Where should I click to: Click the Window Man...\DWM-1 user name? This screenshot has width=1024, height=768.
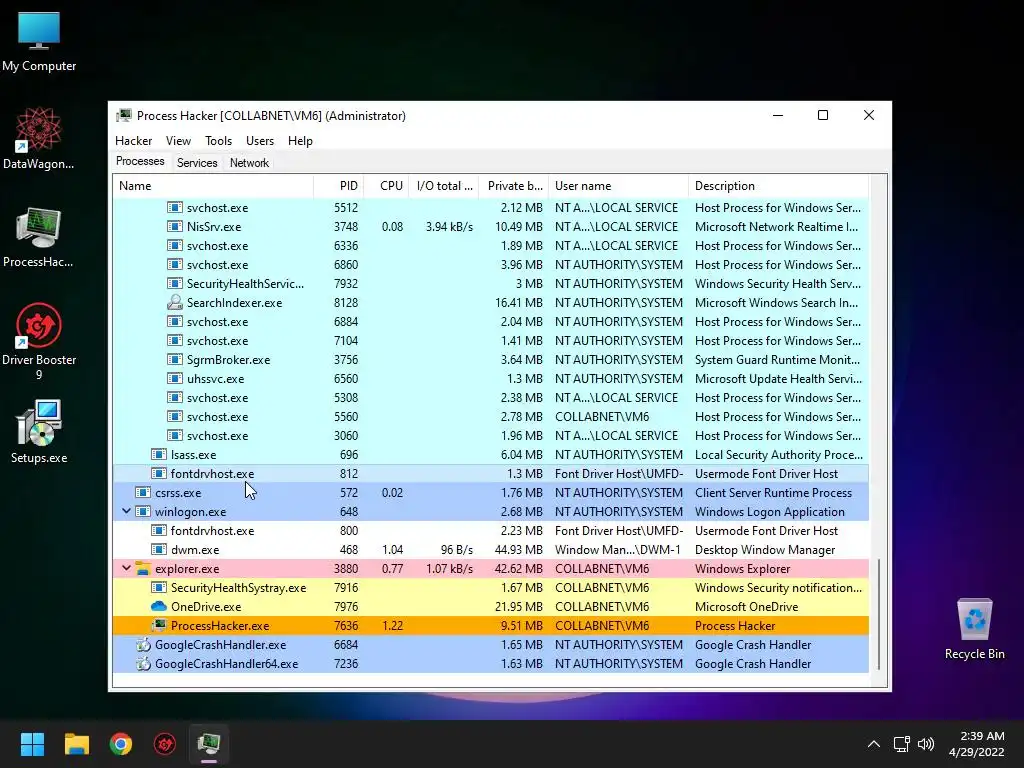(x=618, y=550)
